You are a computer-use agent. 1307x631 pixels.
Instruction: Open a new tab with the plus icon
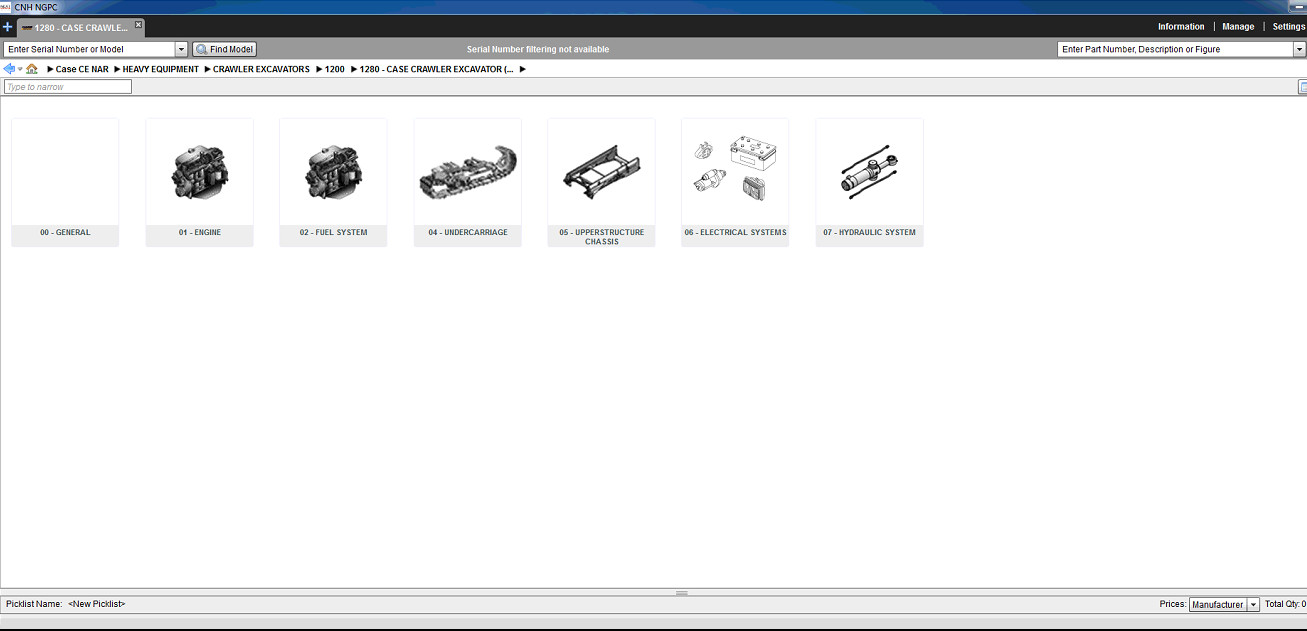point(8,27)
